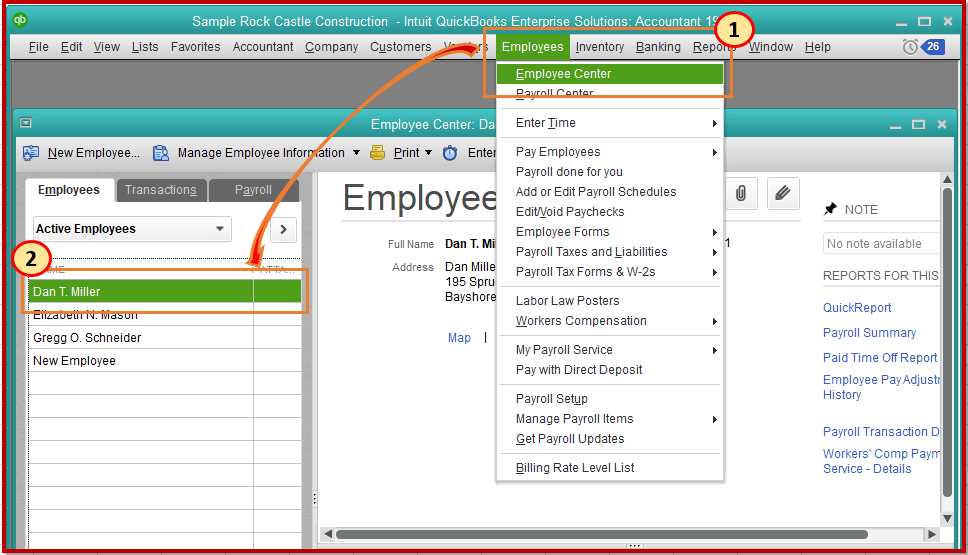Select Employee Center menu item
The width and height of the screenshot is (968, 555).
(x=609, y=74)
